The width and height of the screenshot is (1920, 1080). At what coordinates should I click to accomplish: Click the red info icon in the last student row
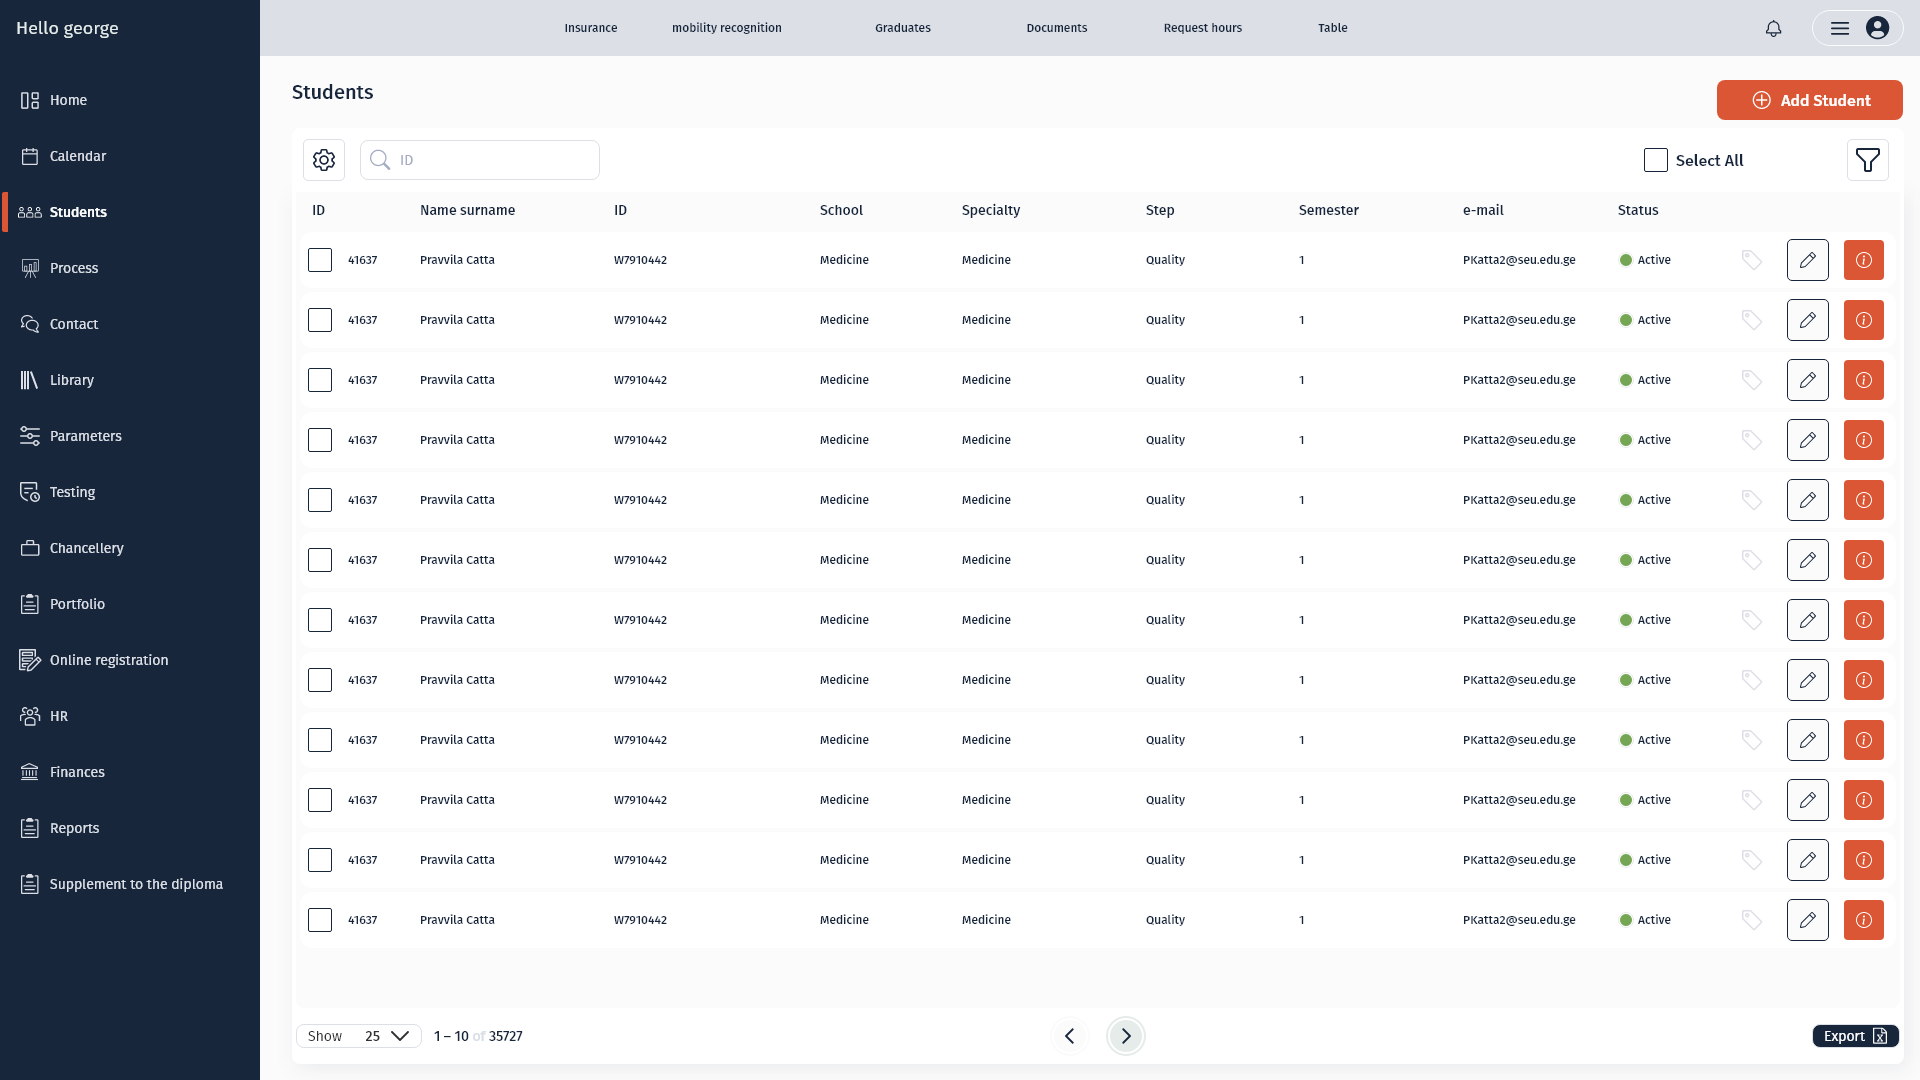click(1864, 920)
